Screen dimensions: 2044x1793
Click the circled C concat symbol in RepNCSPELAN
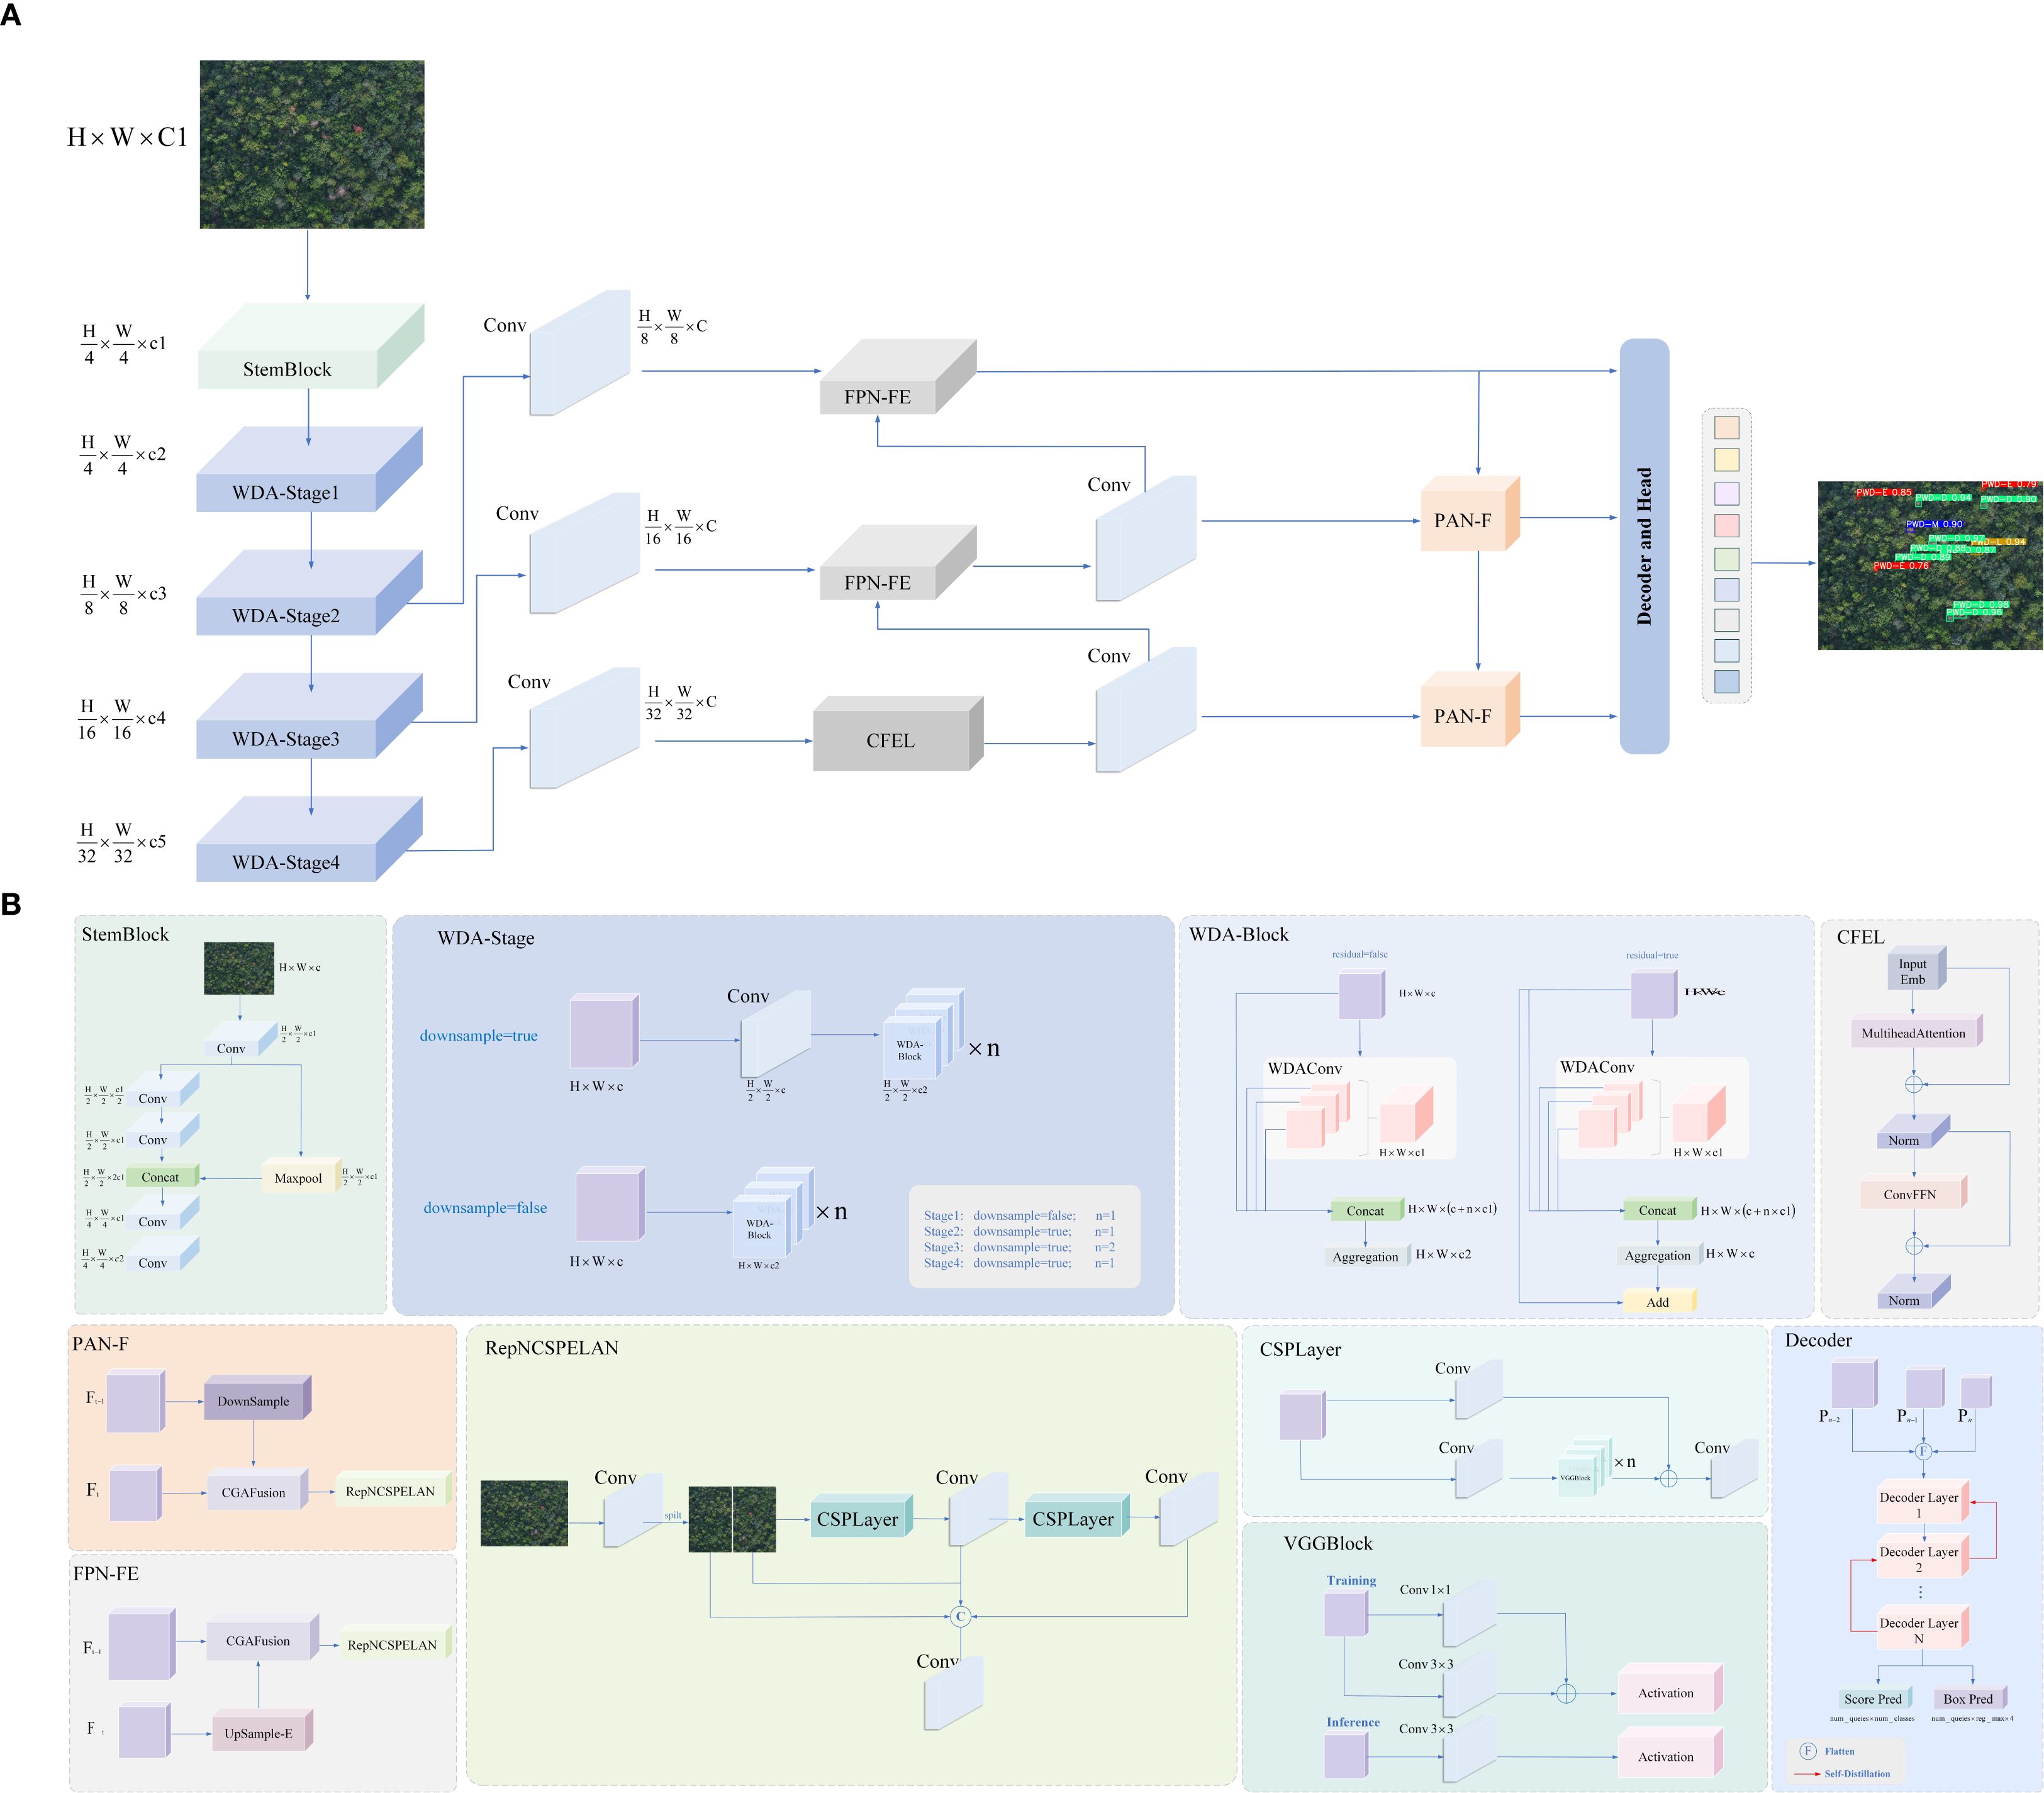pyautogui.click(x=960, y=1616)
